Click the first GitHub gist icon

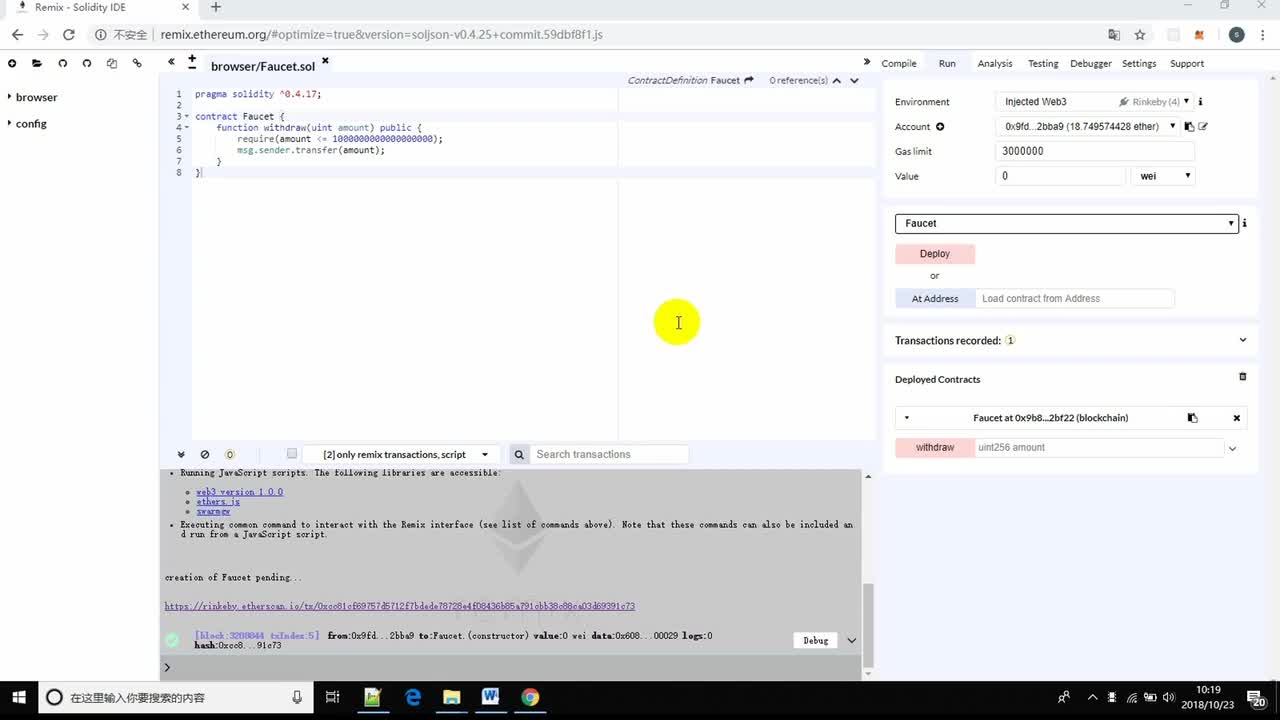(62, 63)
